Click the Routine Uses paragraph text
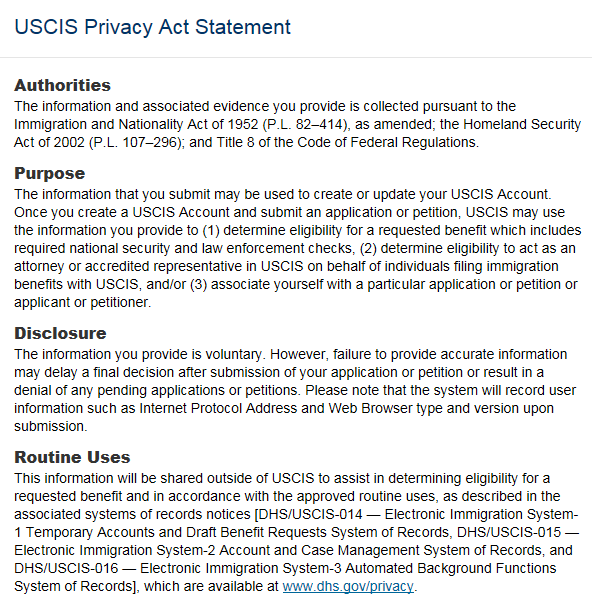 (297, 532)
